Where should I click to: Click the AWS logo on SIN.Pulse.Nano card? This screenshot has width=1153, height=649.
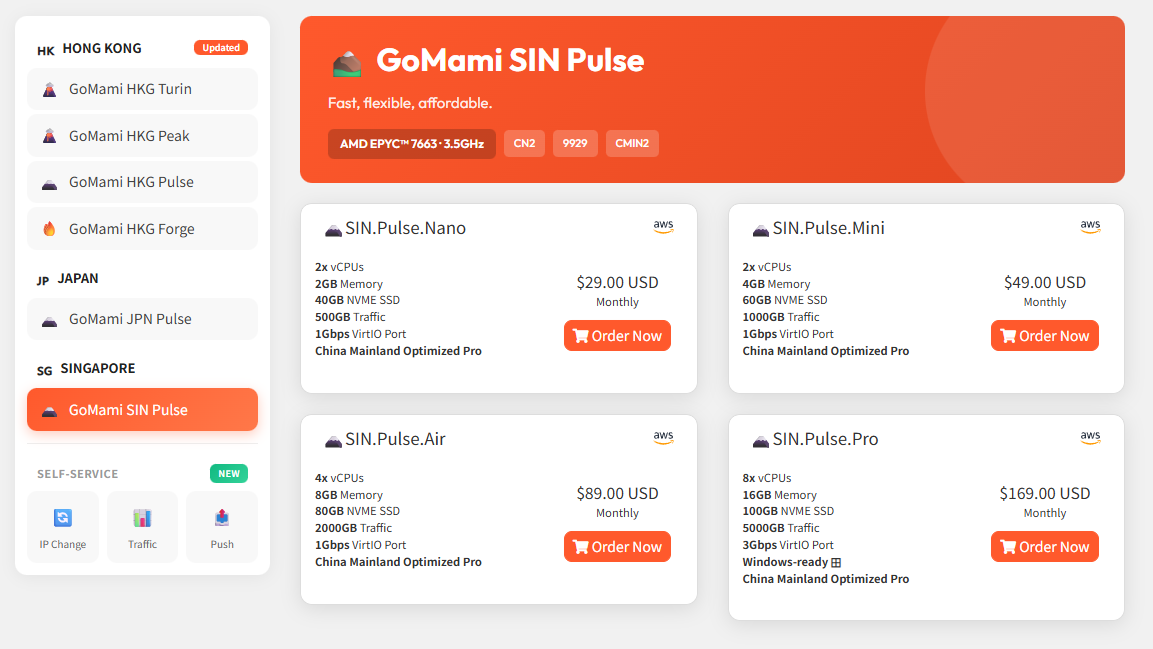click(x=663, y=227)
